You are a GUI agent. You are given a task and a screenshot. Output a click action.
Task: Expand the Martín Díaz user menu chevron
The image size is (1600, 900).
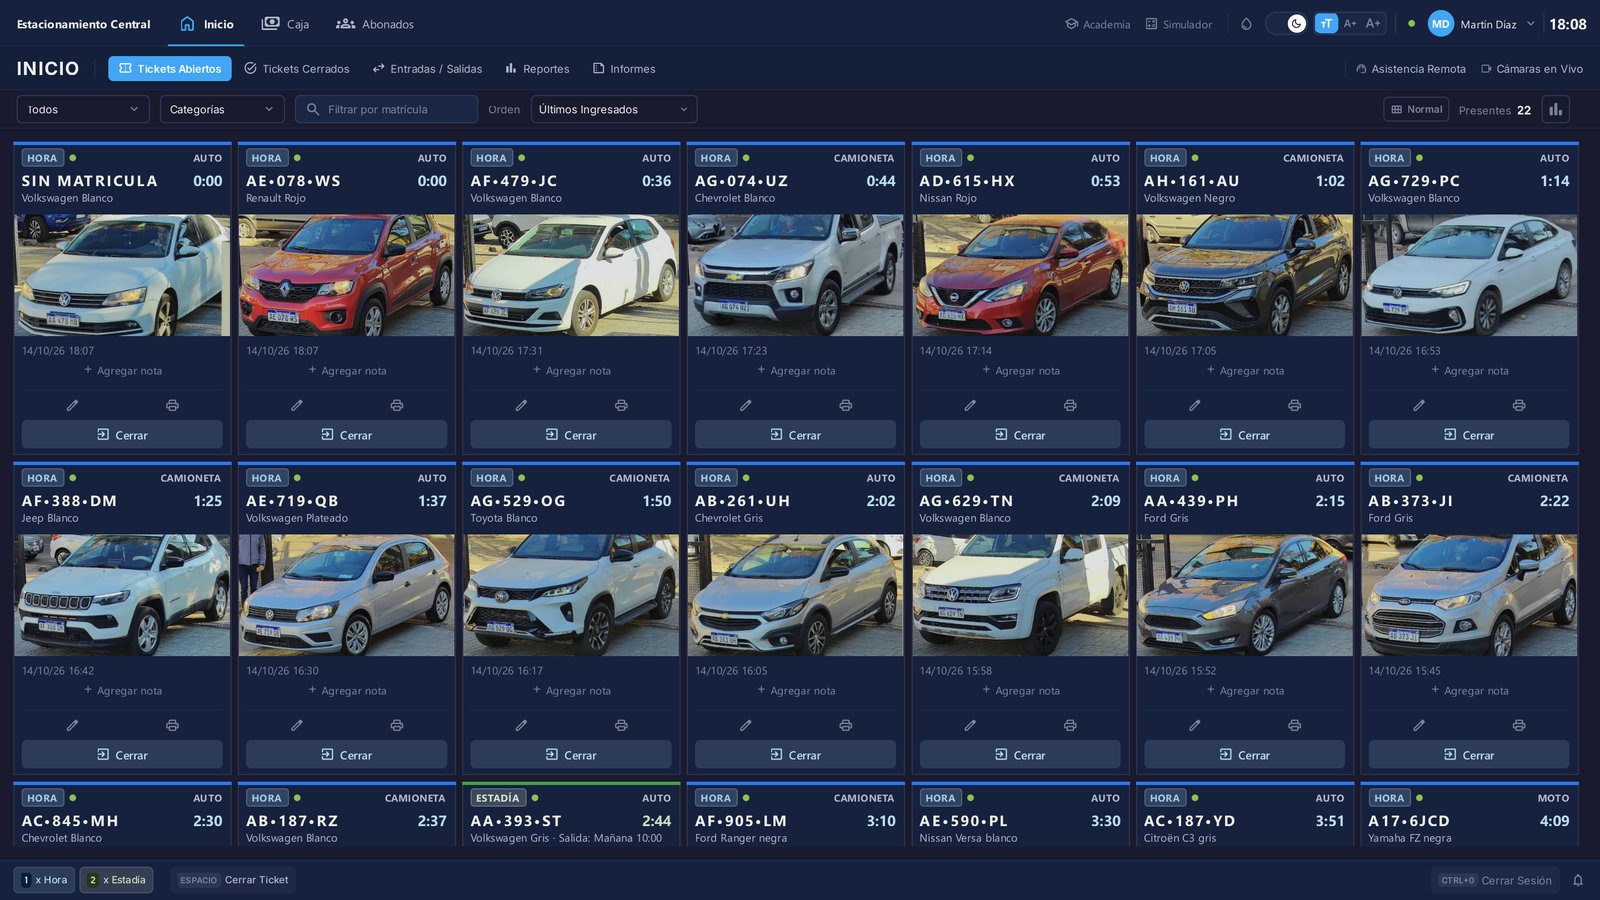(1530, 24)
